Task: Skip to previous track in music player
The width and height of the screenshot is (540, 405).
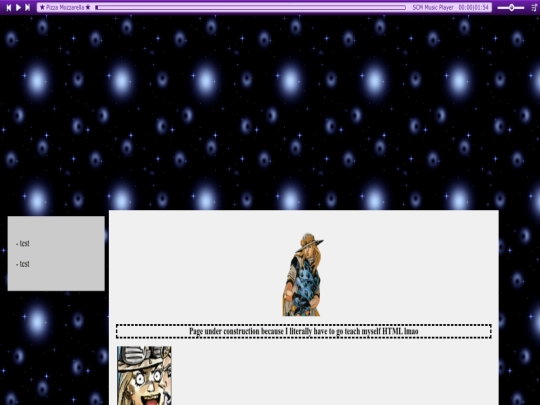Action: click(x=9, y=7)
